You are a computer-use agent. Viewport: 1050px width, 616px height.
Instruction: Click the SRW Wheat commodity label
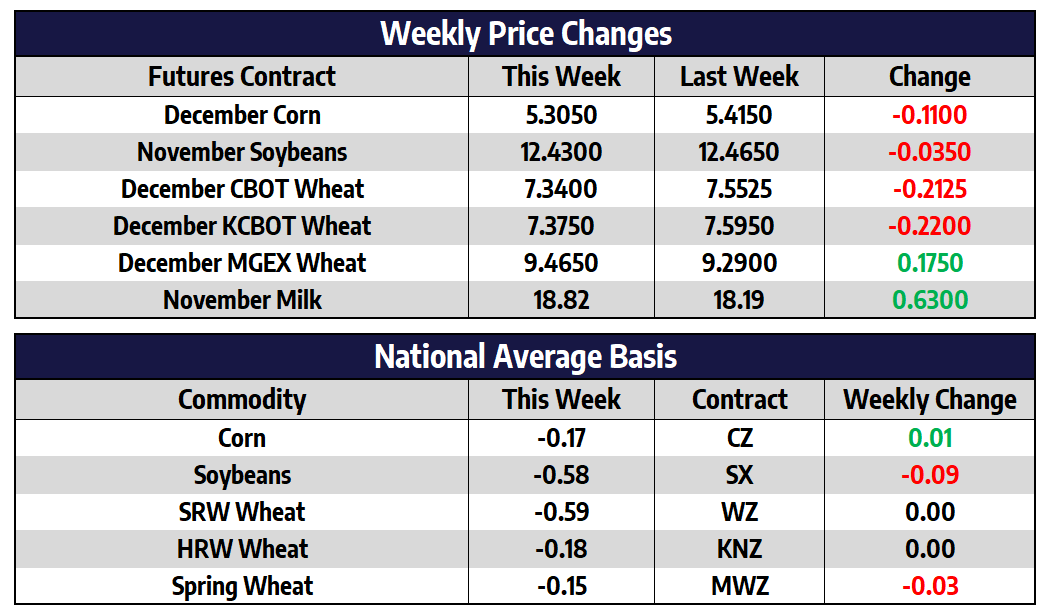pos(242,512)
